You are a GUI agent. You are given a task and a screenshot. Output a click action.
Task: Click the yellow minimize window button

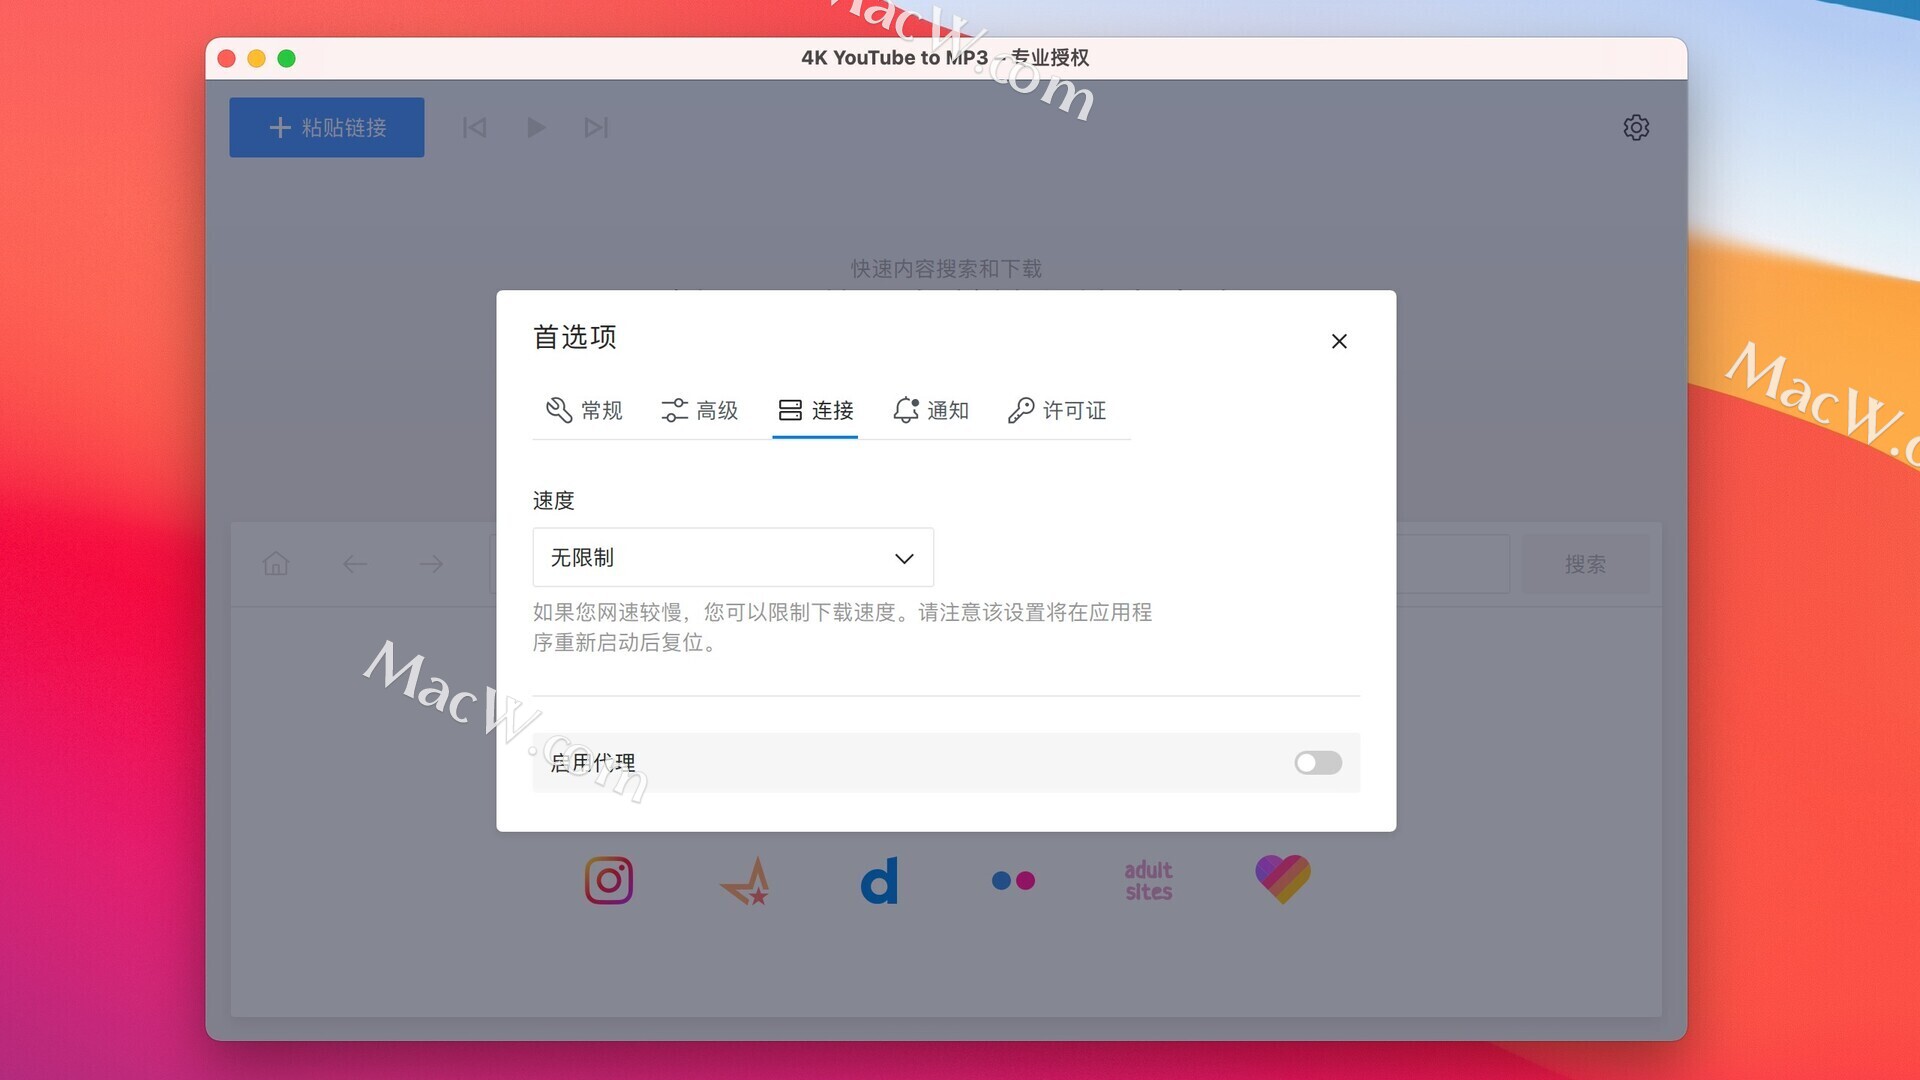[256, 58]
